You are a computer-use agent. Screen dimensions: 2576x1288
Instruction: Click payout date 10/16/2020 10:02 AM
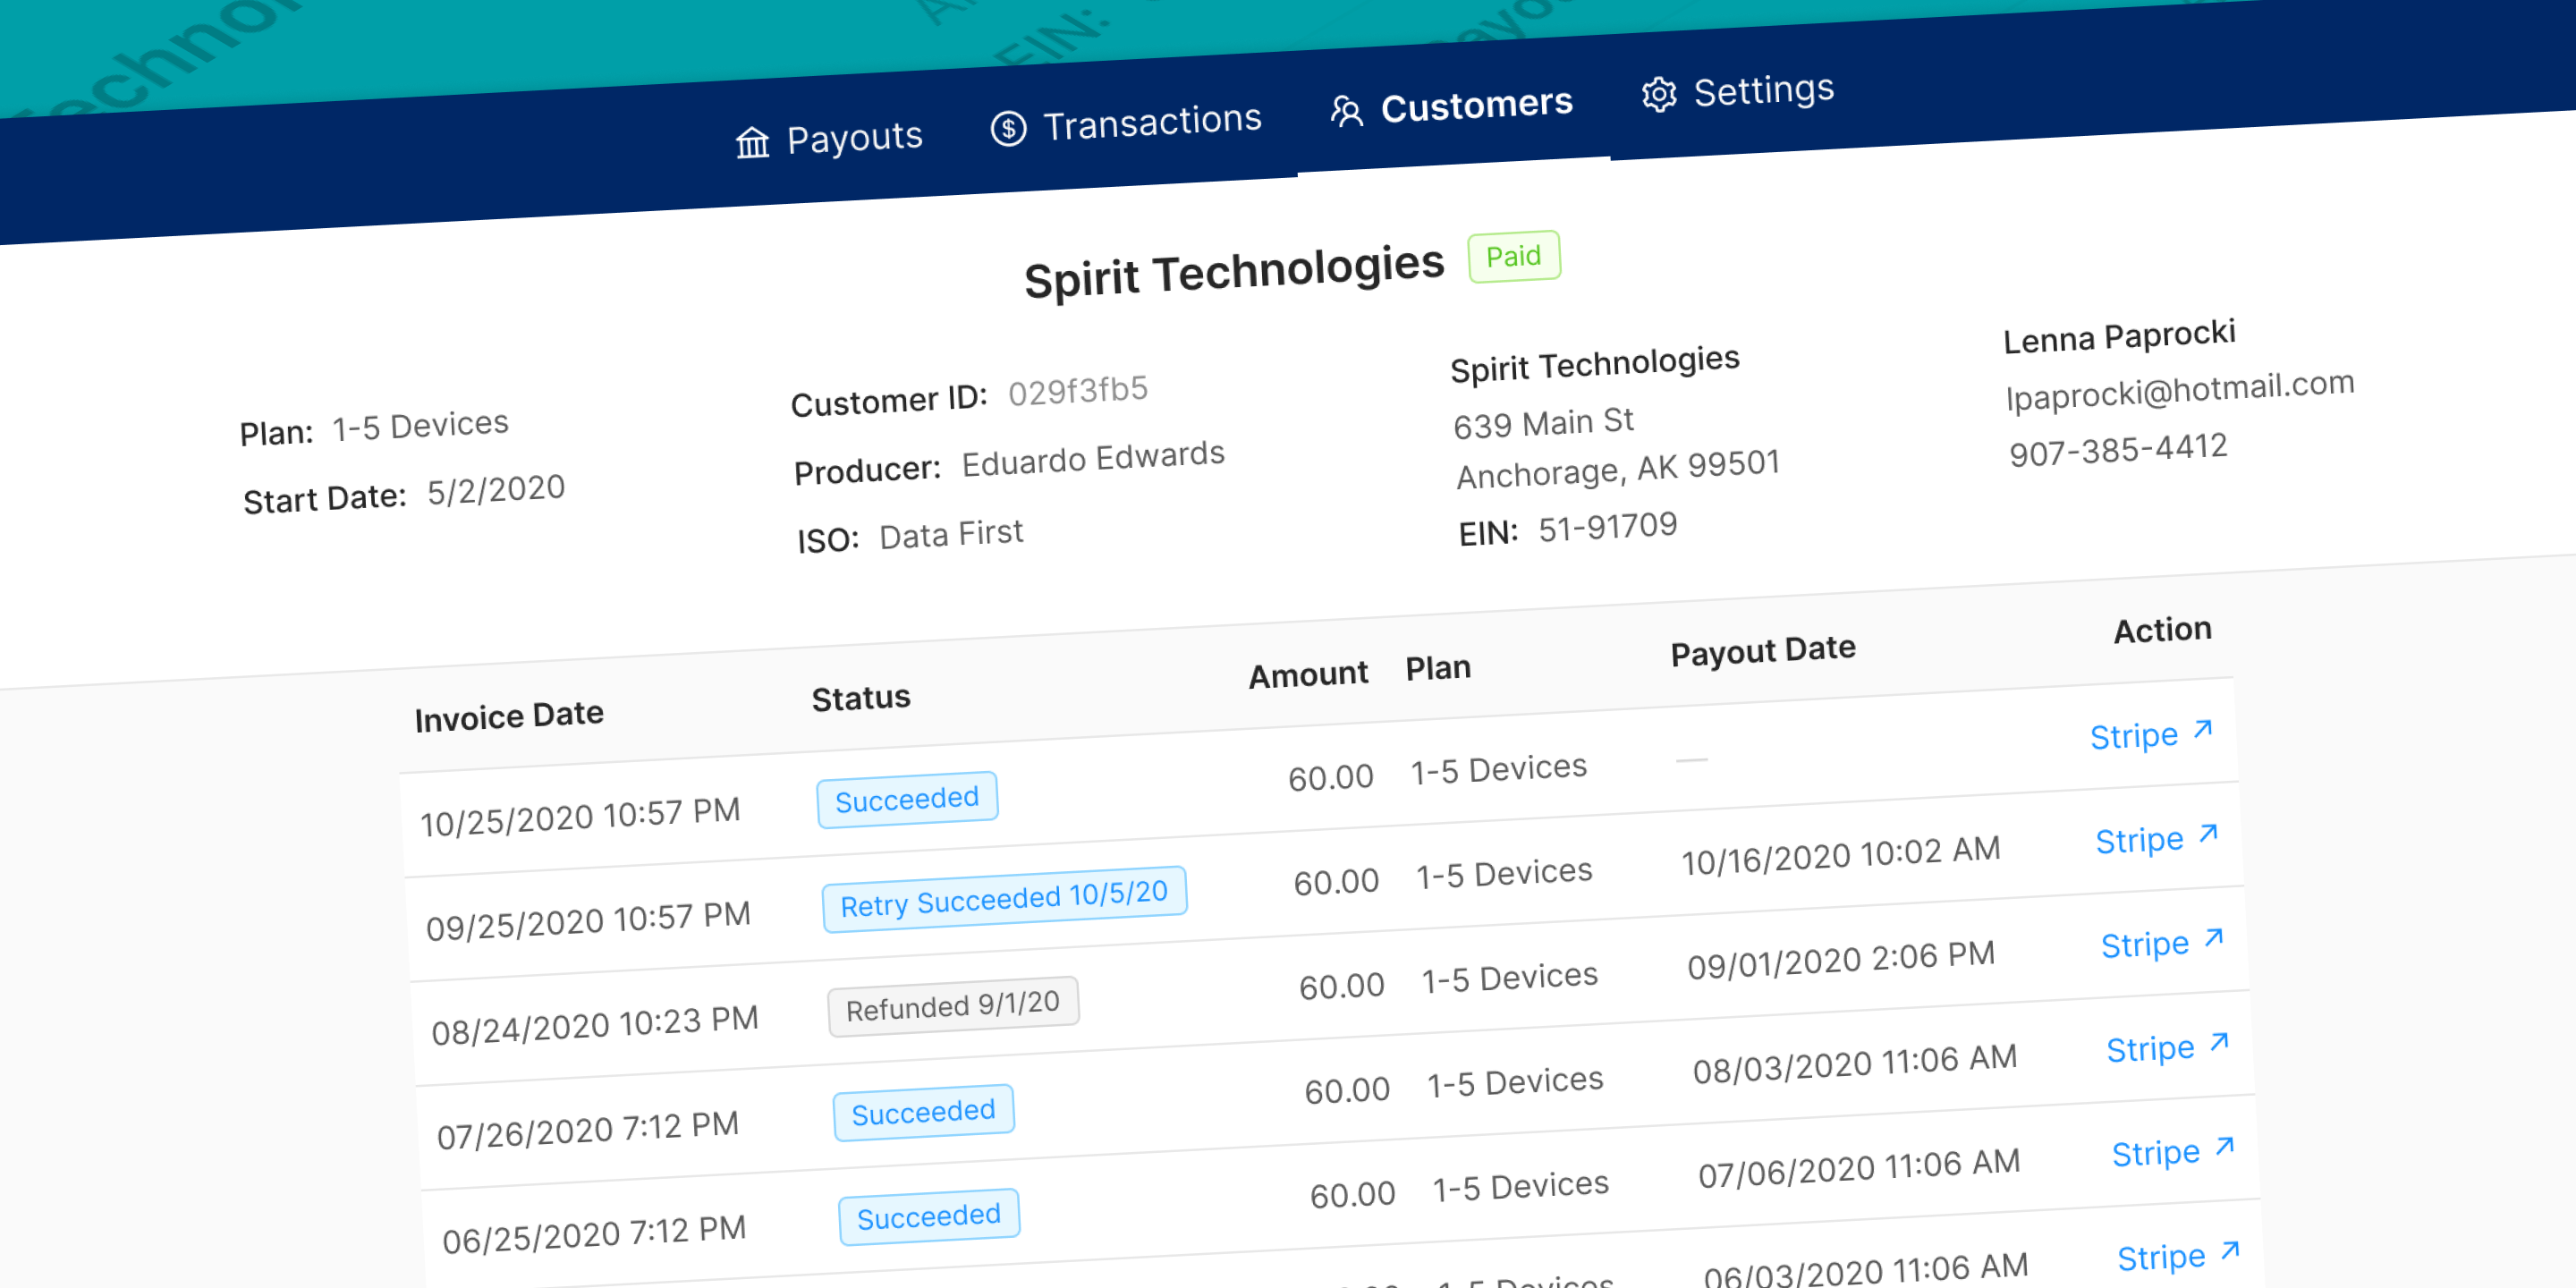click(x=1840, y=856)
